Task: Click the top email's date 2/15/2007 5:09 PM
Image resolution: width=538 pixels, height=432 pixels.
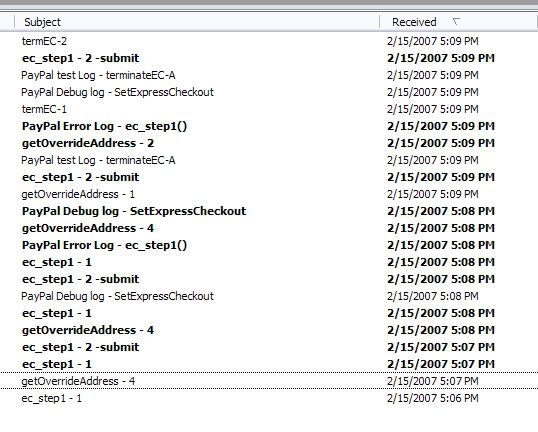Action: tap(432, 41)
